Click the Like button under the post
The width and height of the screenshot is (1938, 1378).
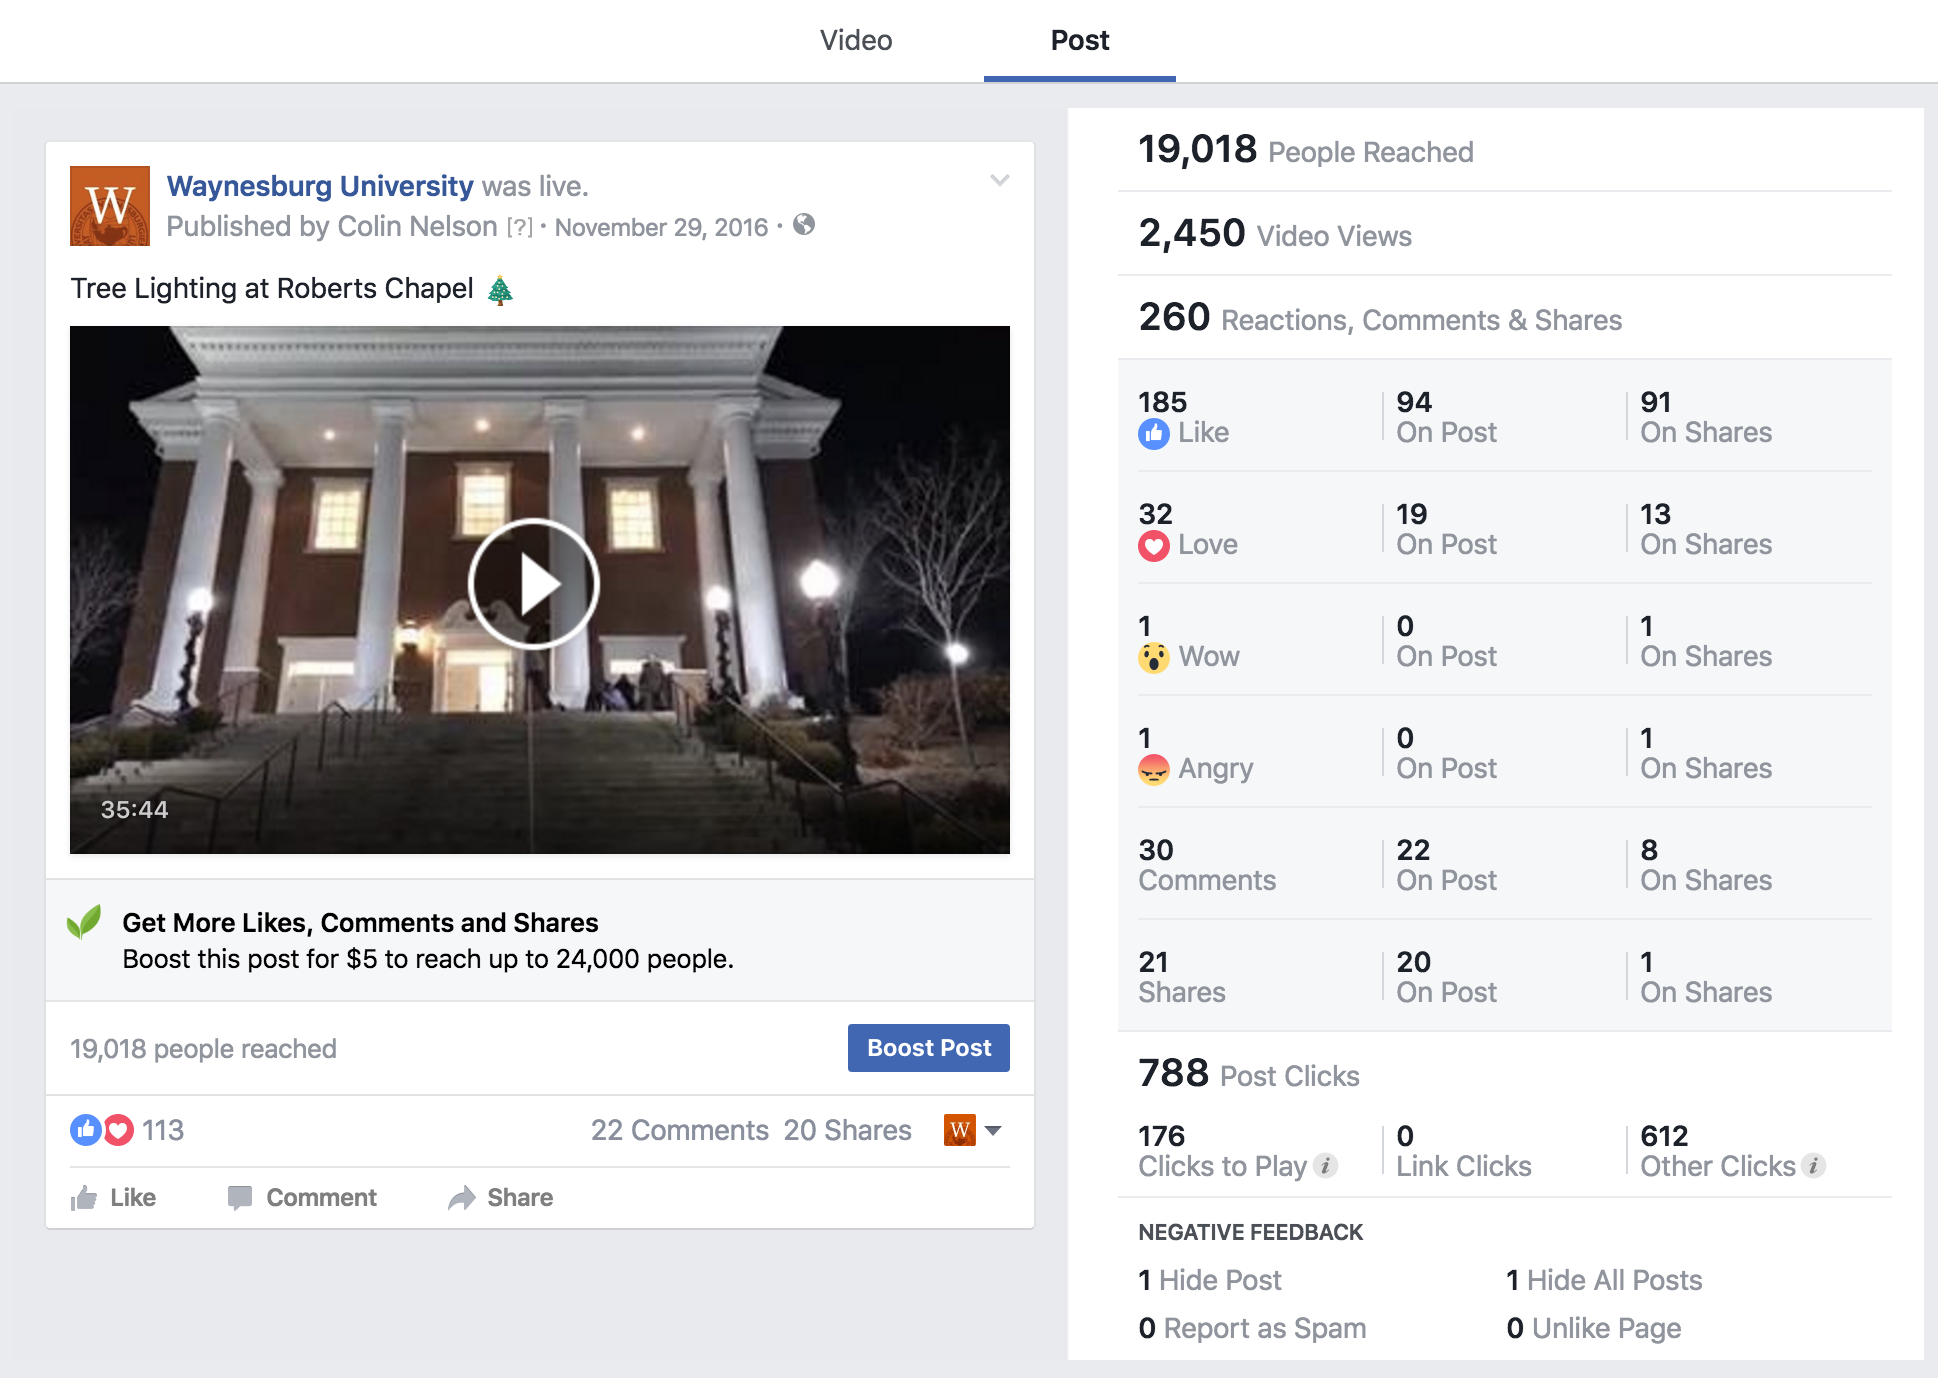click(114, 1197)
